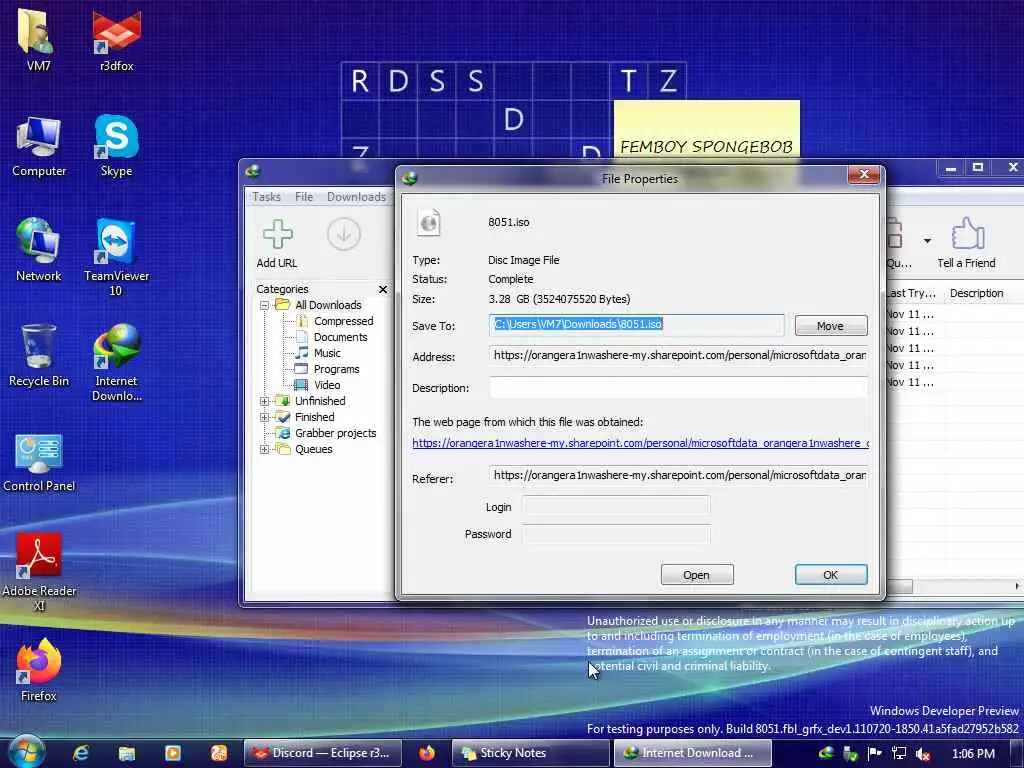Screen dimensions: 1024x768
Task: Click the Action Center flag tray icon
Action: (x=874, y=754)
